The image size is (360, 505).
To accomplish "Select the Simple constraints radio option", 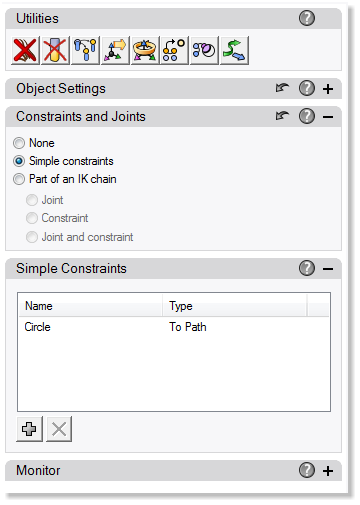I will pyautogui.click(x=19, y=161).
